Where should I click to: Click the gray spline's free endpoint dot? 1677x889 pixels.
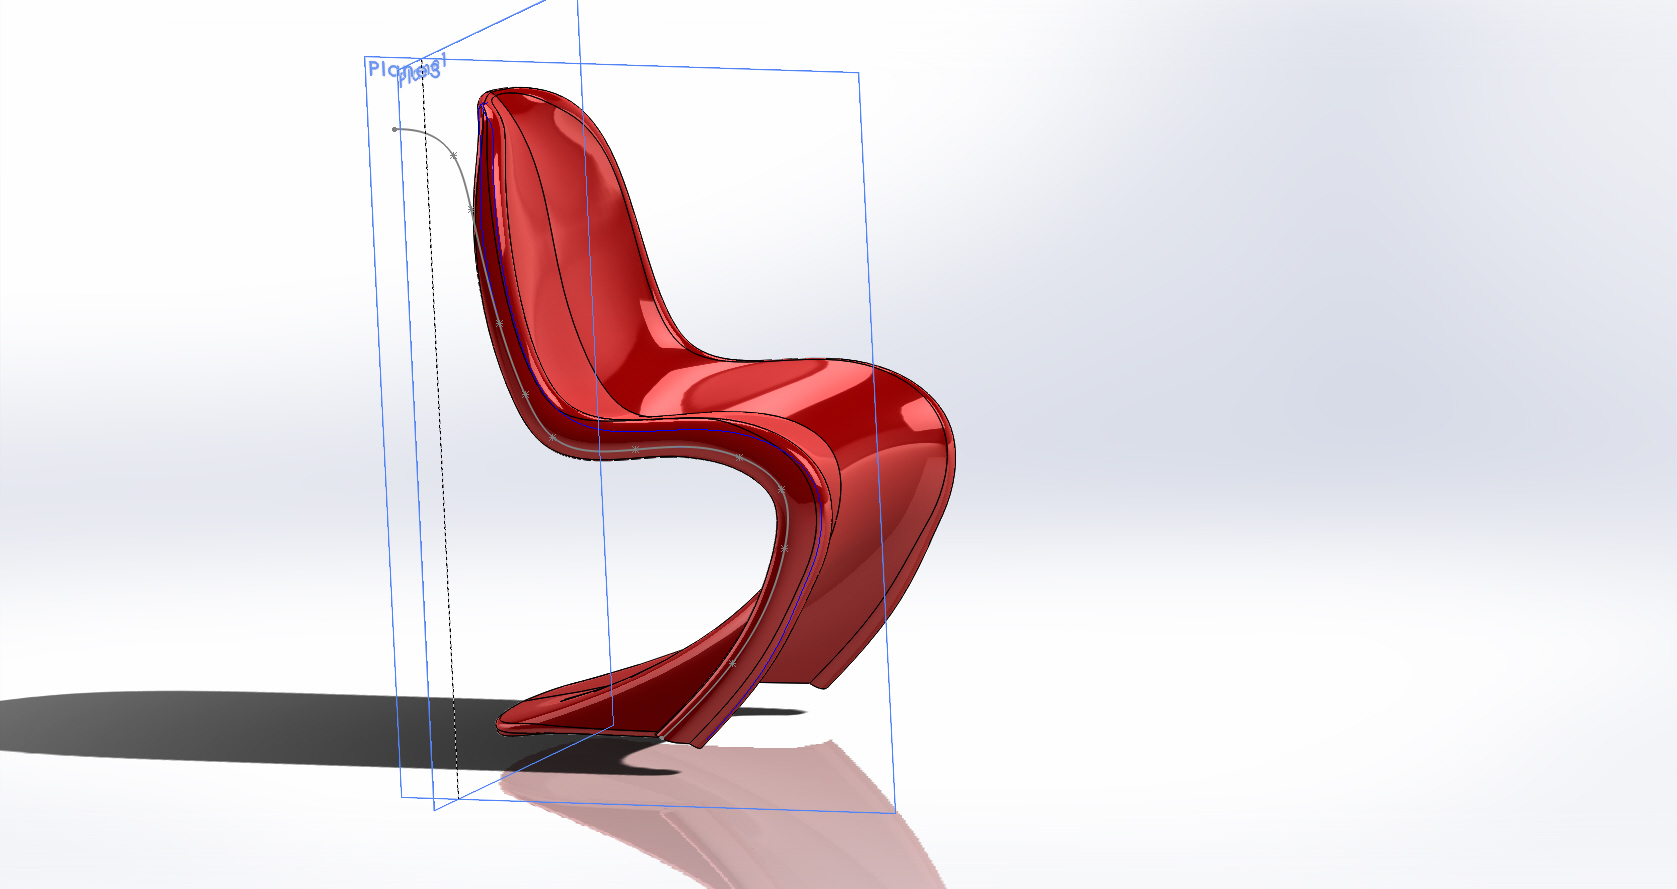point(395,129)
